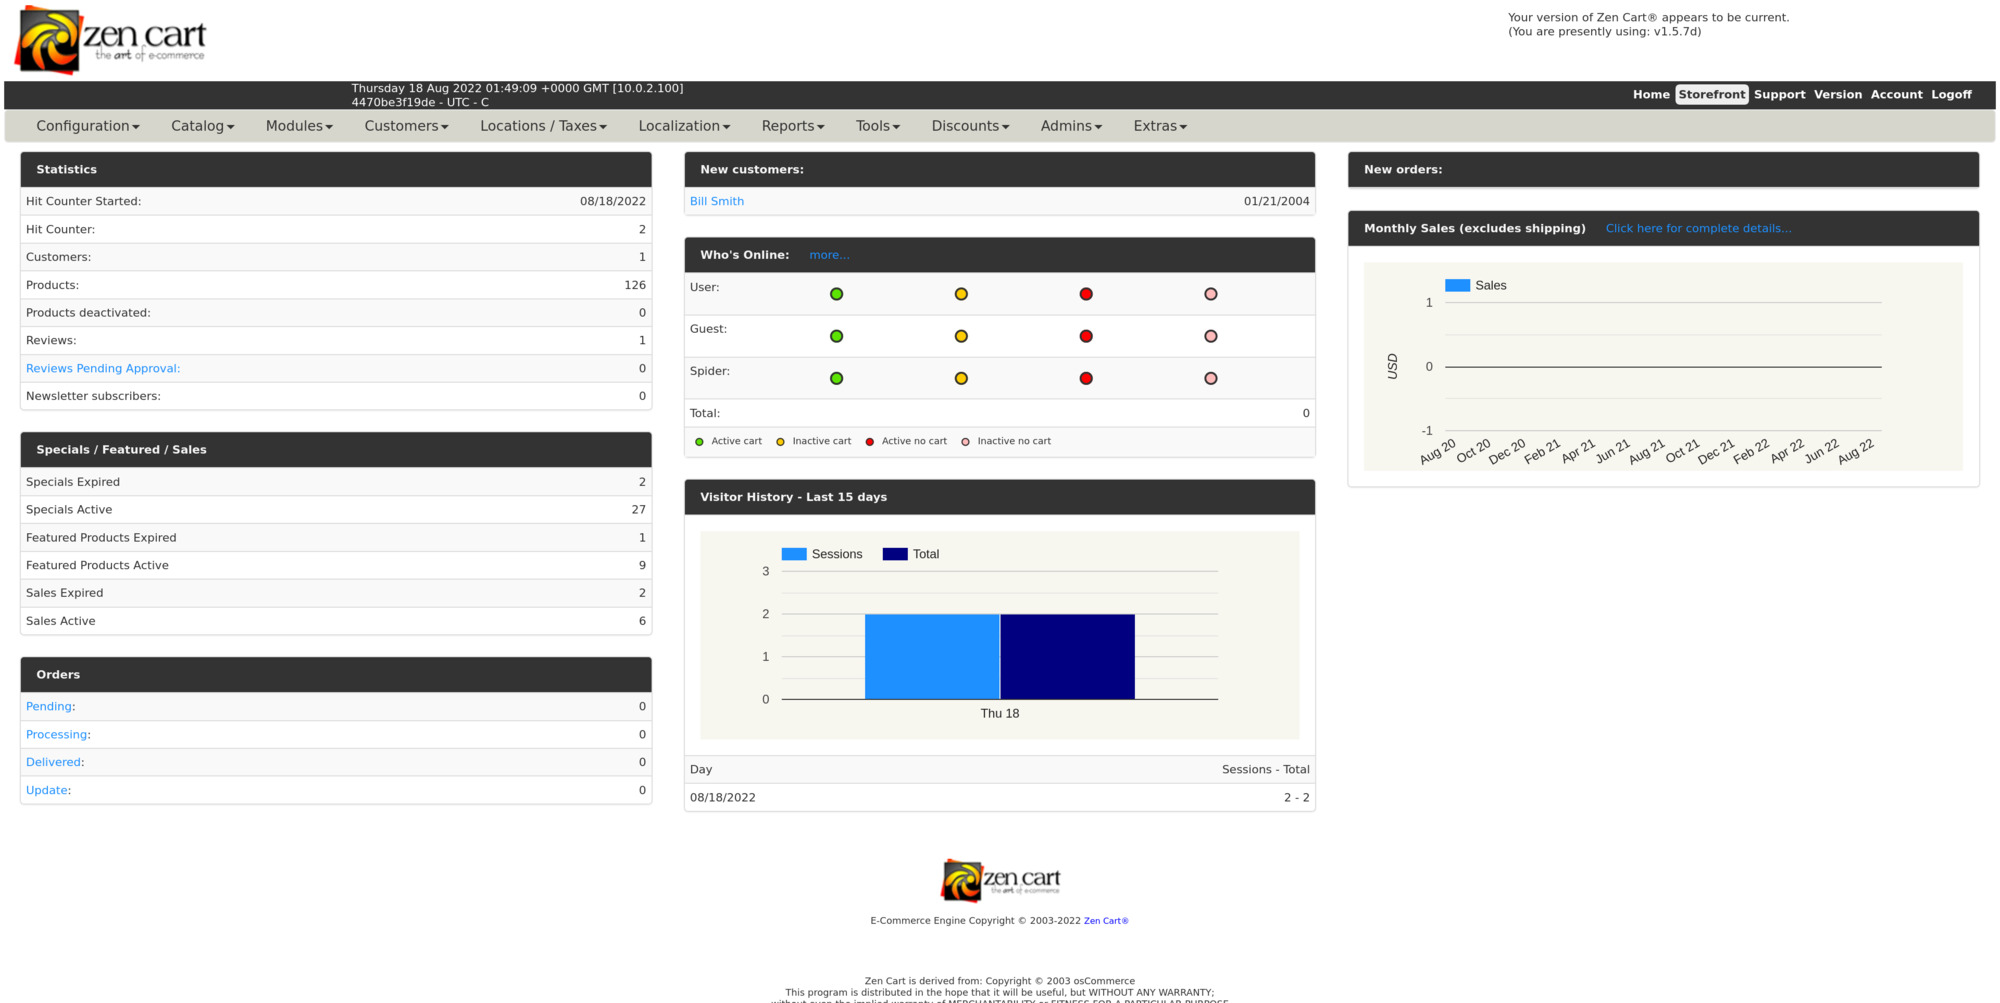2000x1003 pixels.
Task: Click the Zen Cart logo in header
Action: [x=112, y=40]
